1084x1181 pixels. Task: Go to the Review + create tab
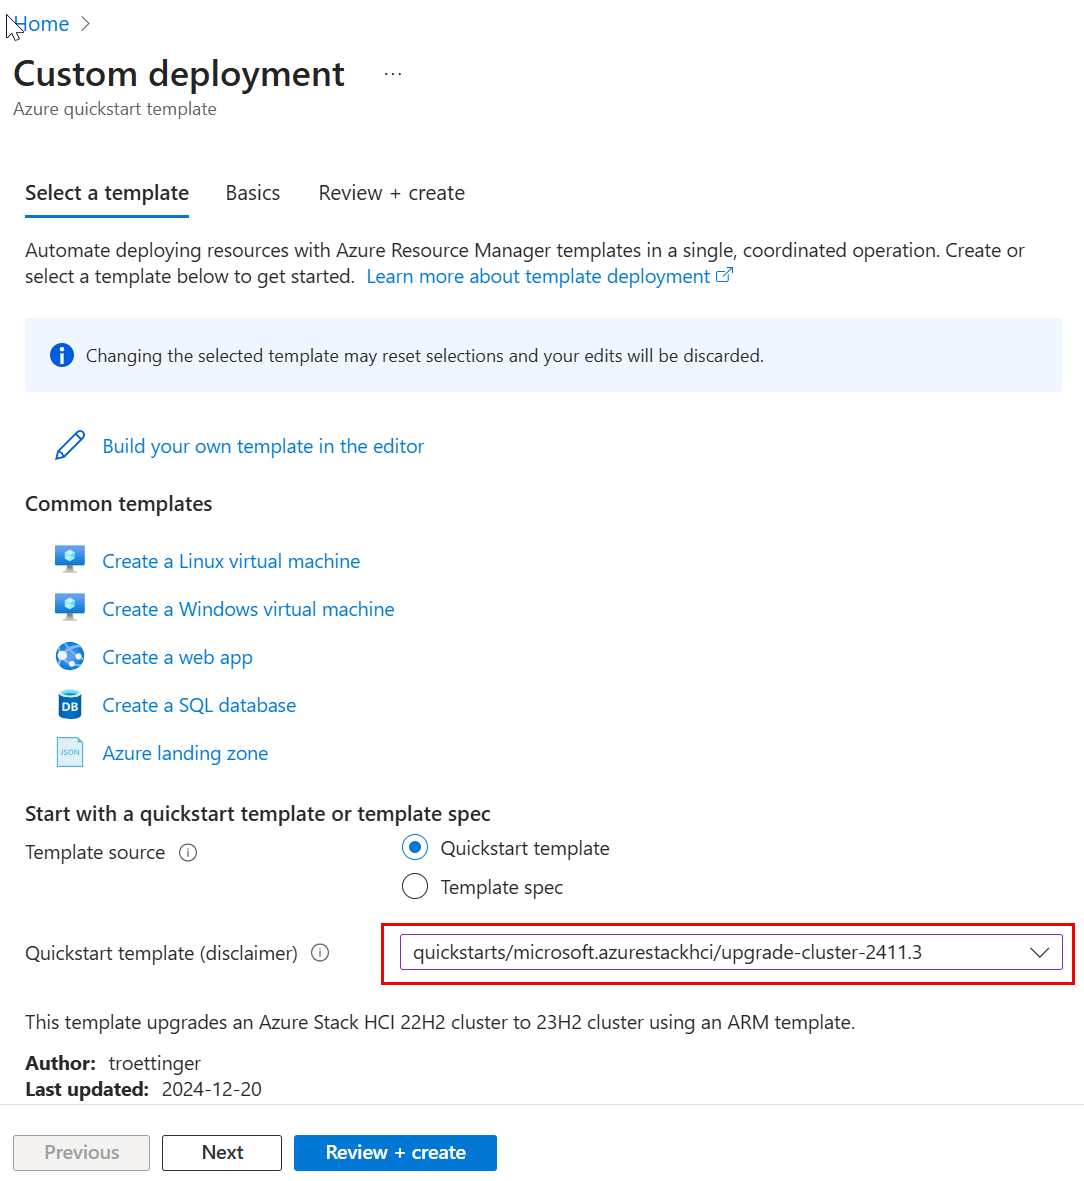391,193
